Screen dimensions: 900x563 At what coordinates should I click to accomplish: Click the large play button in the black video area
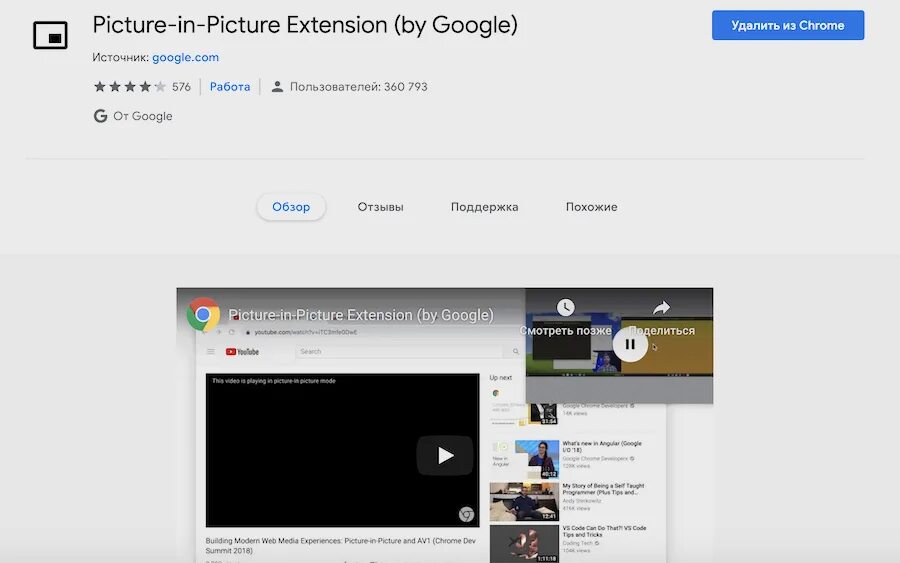click(x=445, y=455)
